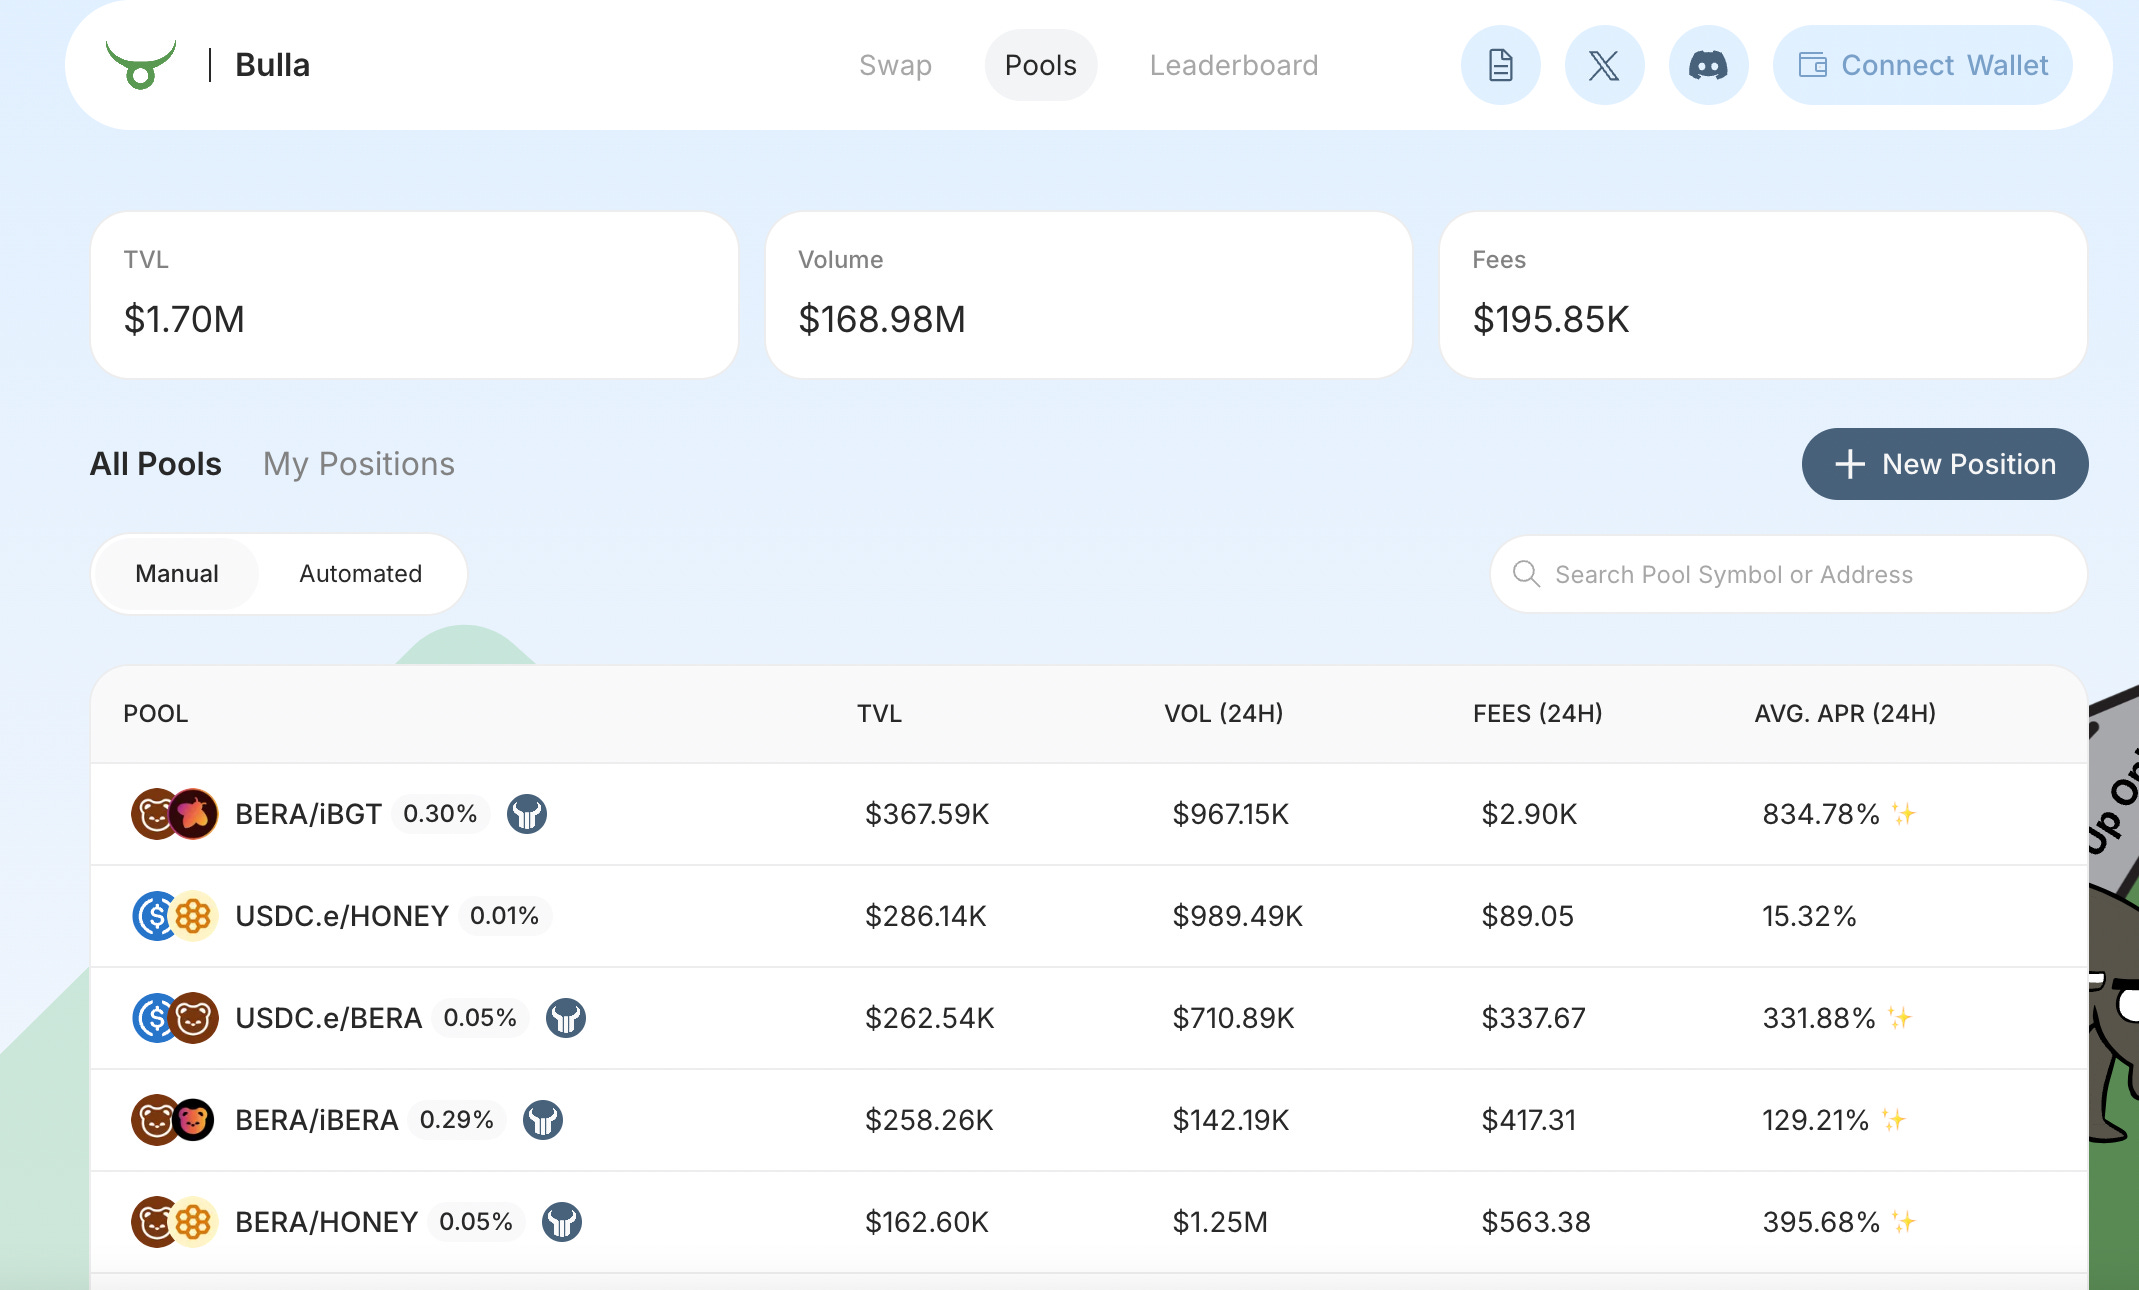Viewport: 2139px width, 1290px height.
Task: Switch to Manual pools toggle
Action: tap(177, 574)
